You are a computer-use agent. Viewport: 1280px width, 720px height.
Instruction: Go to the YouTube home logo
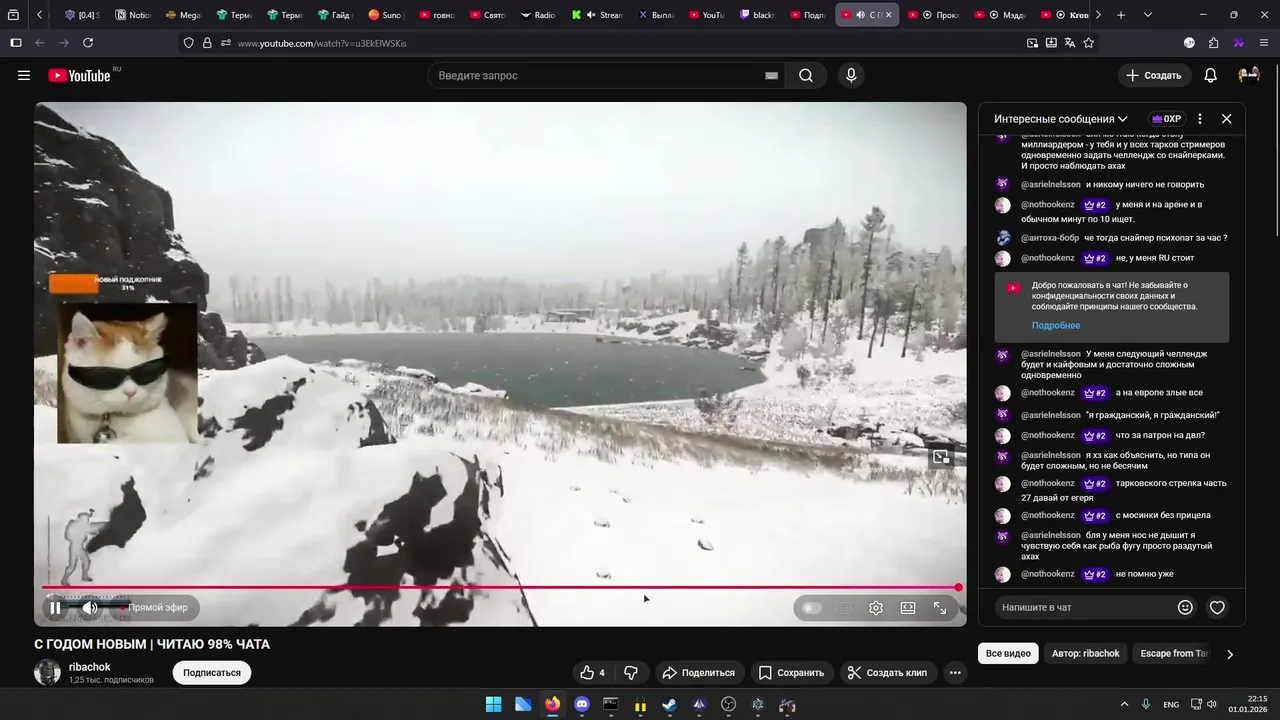80,75
